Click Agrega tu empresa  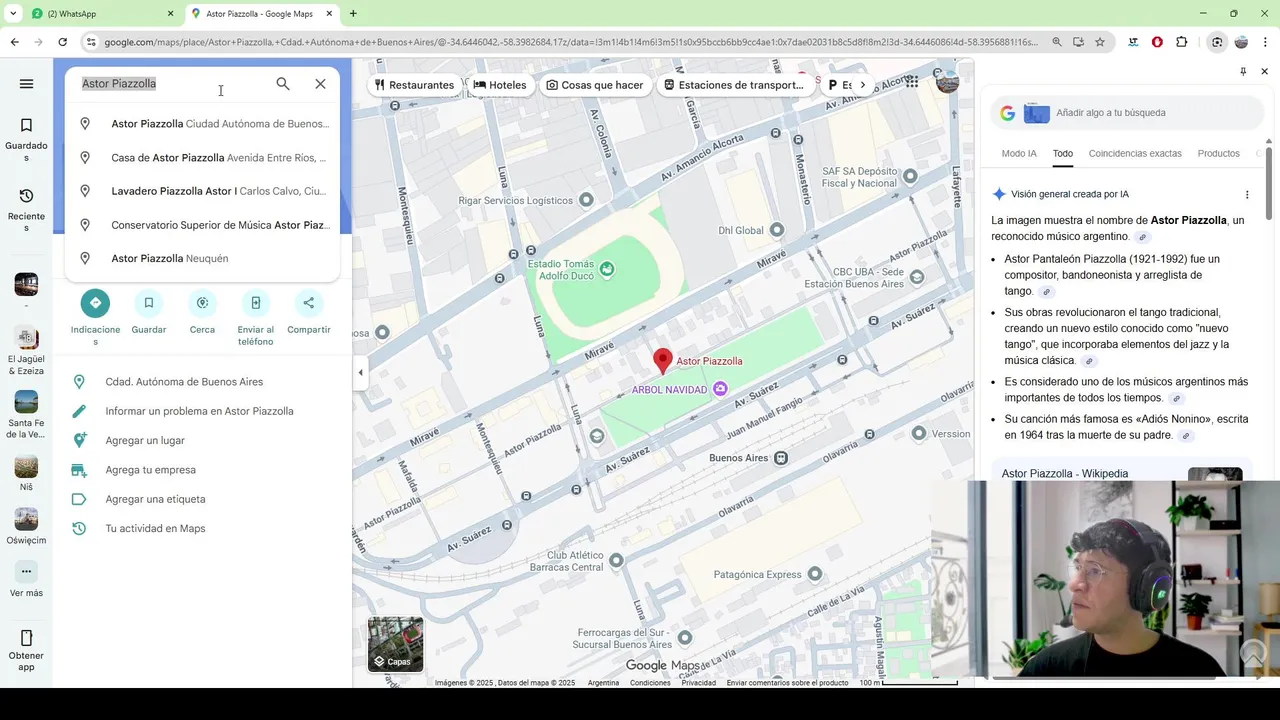(150, 470)
